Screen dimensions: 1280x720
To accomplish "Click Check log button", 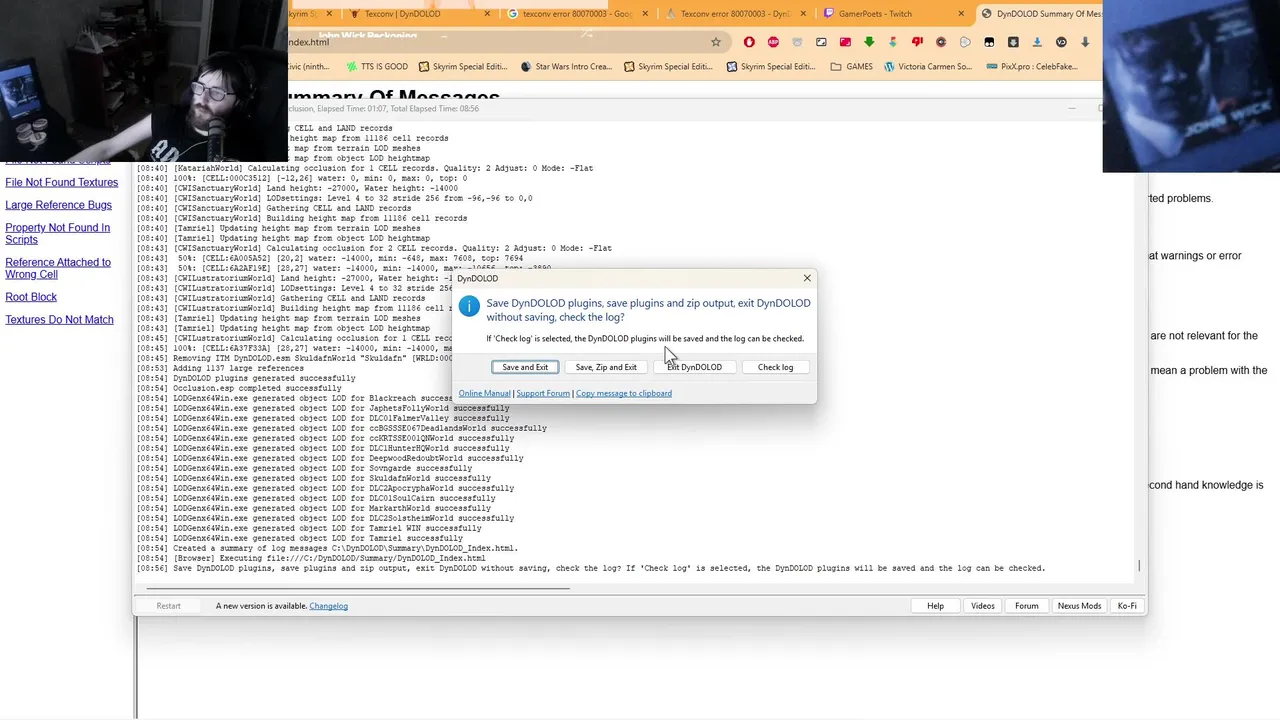I will pyautogui.click(x=775, y=367).
